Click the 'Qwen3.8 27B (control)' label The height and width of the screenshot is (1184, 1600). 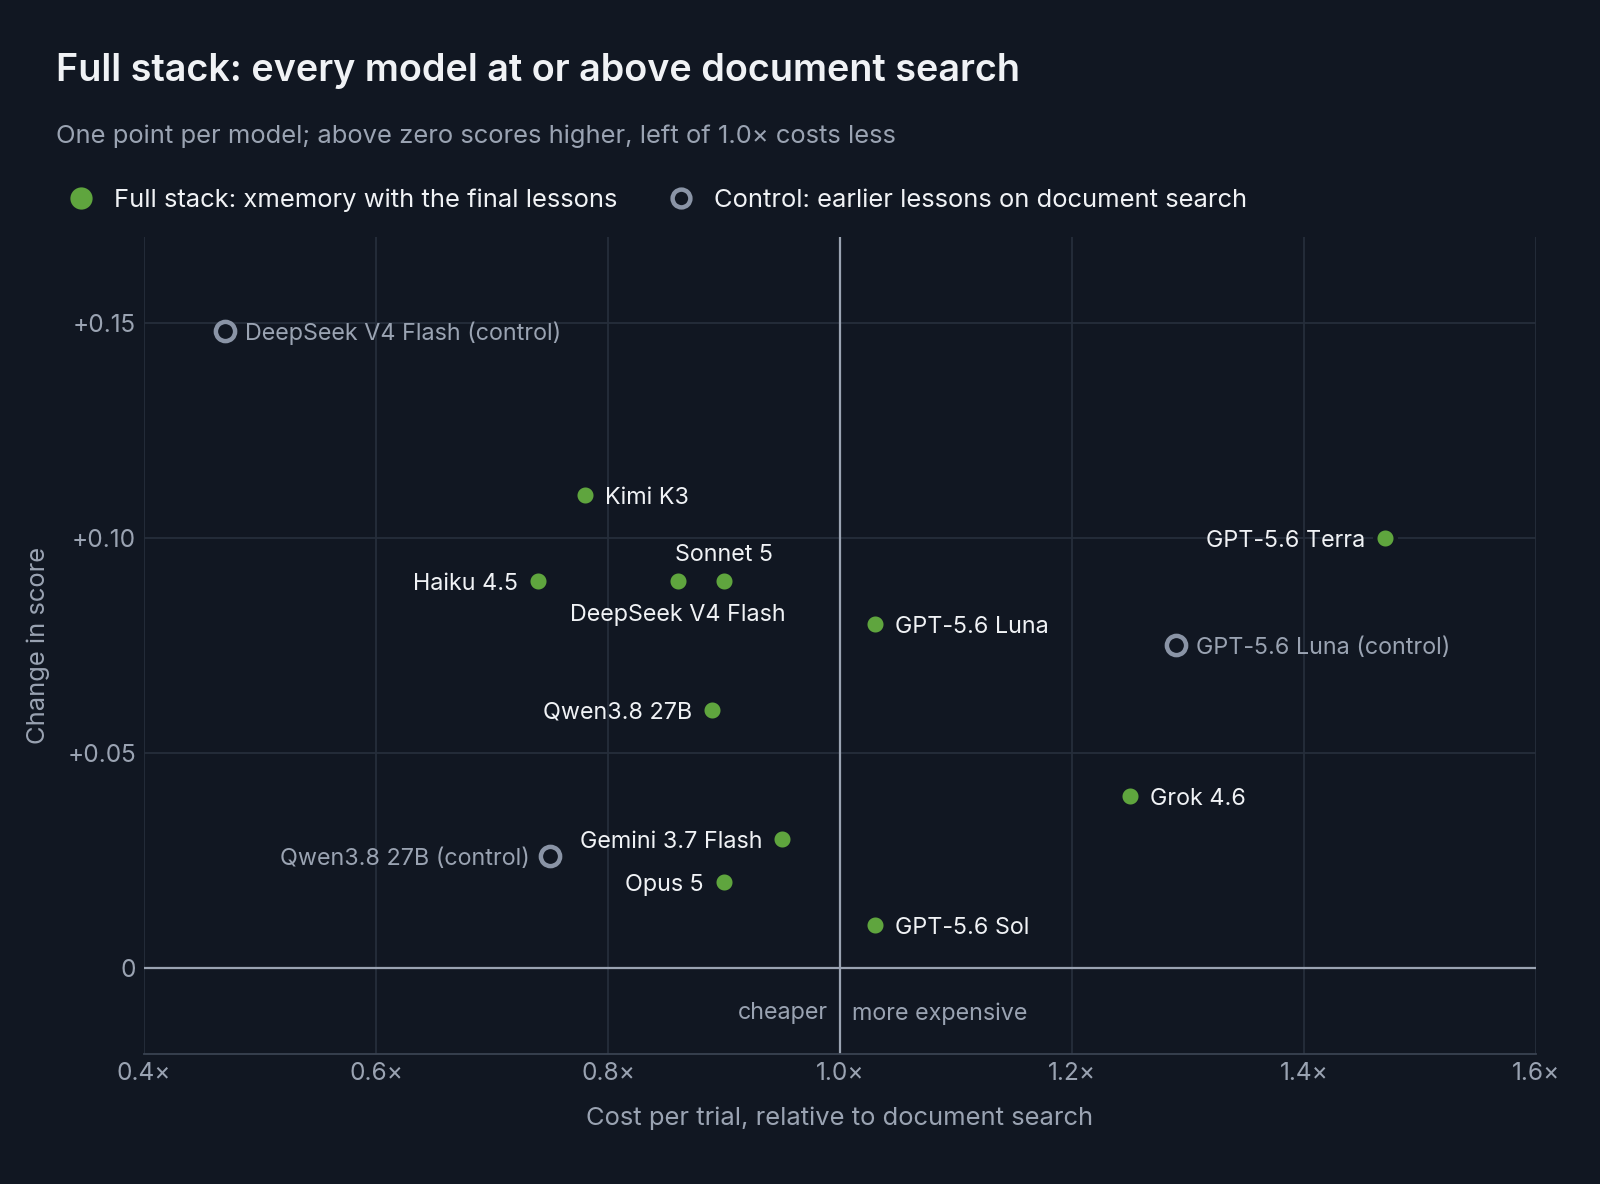[x=405, y=857]
